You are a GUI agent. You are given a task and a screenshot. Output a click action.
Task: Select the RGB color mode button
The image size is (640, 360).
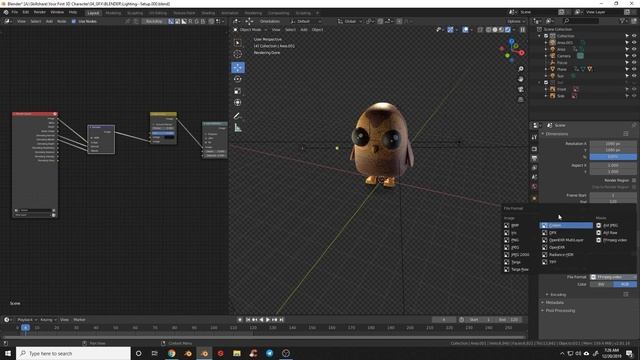(x=625, y=284)
